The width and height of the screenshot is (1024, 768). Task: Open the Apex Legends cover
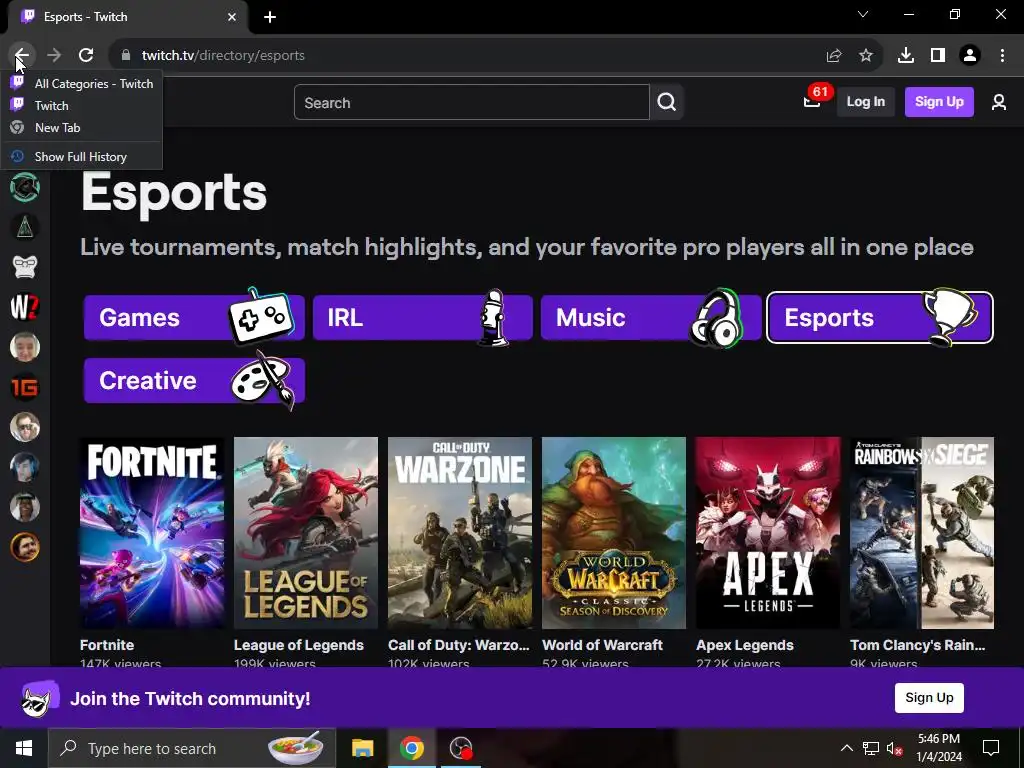click(x=768, y=533)
